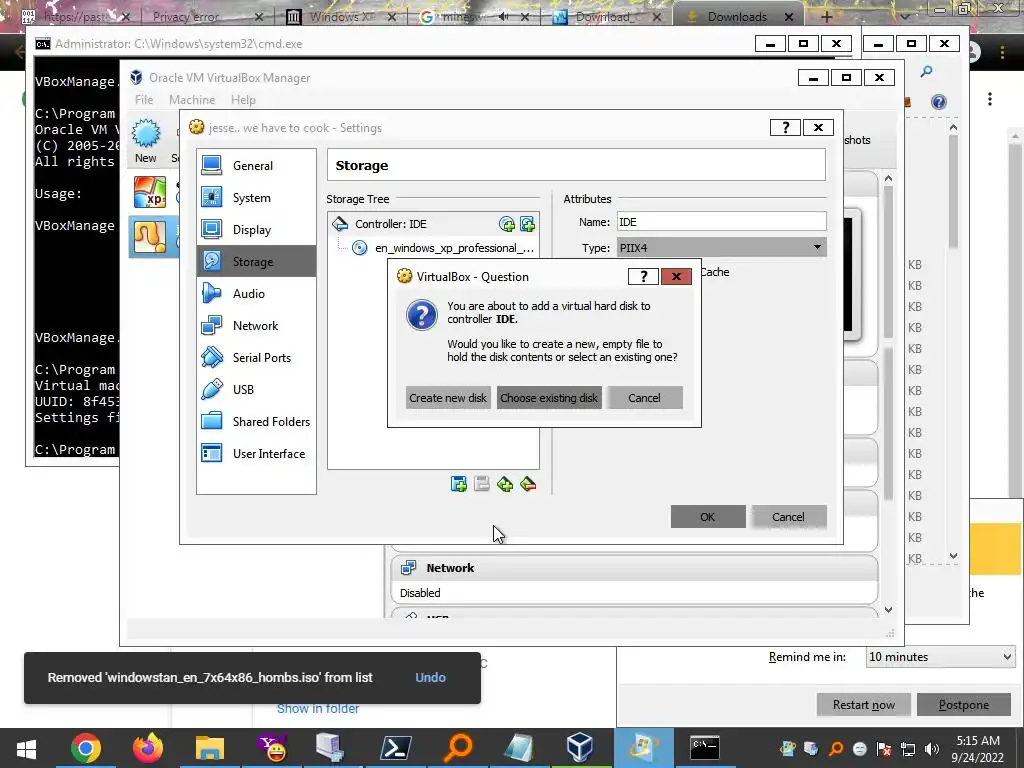
Task: Close the VirtualBox Question dialog with red X
Action: 677,276
